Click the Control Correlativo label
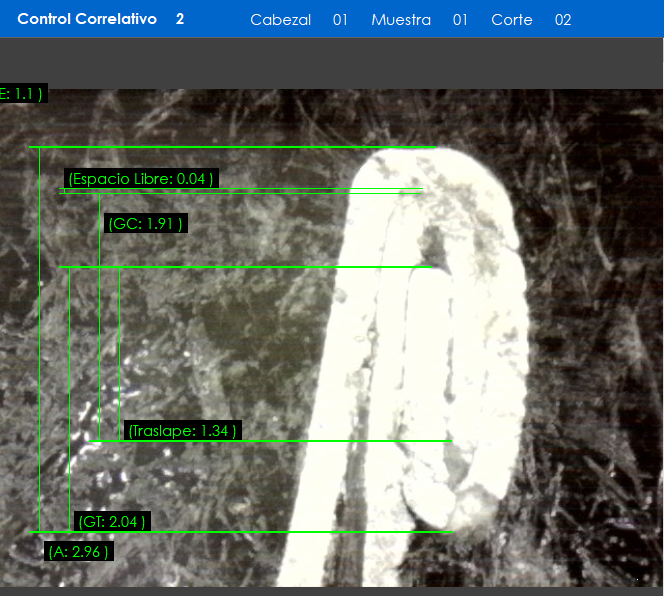664x596 pixels. (x=87, y=19)
